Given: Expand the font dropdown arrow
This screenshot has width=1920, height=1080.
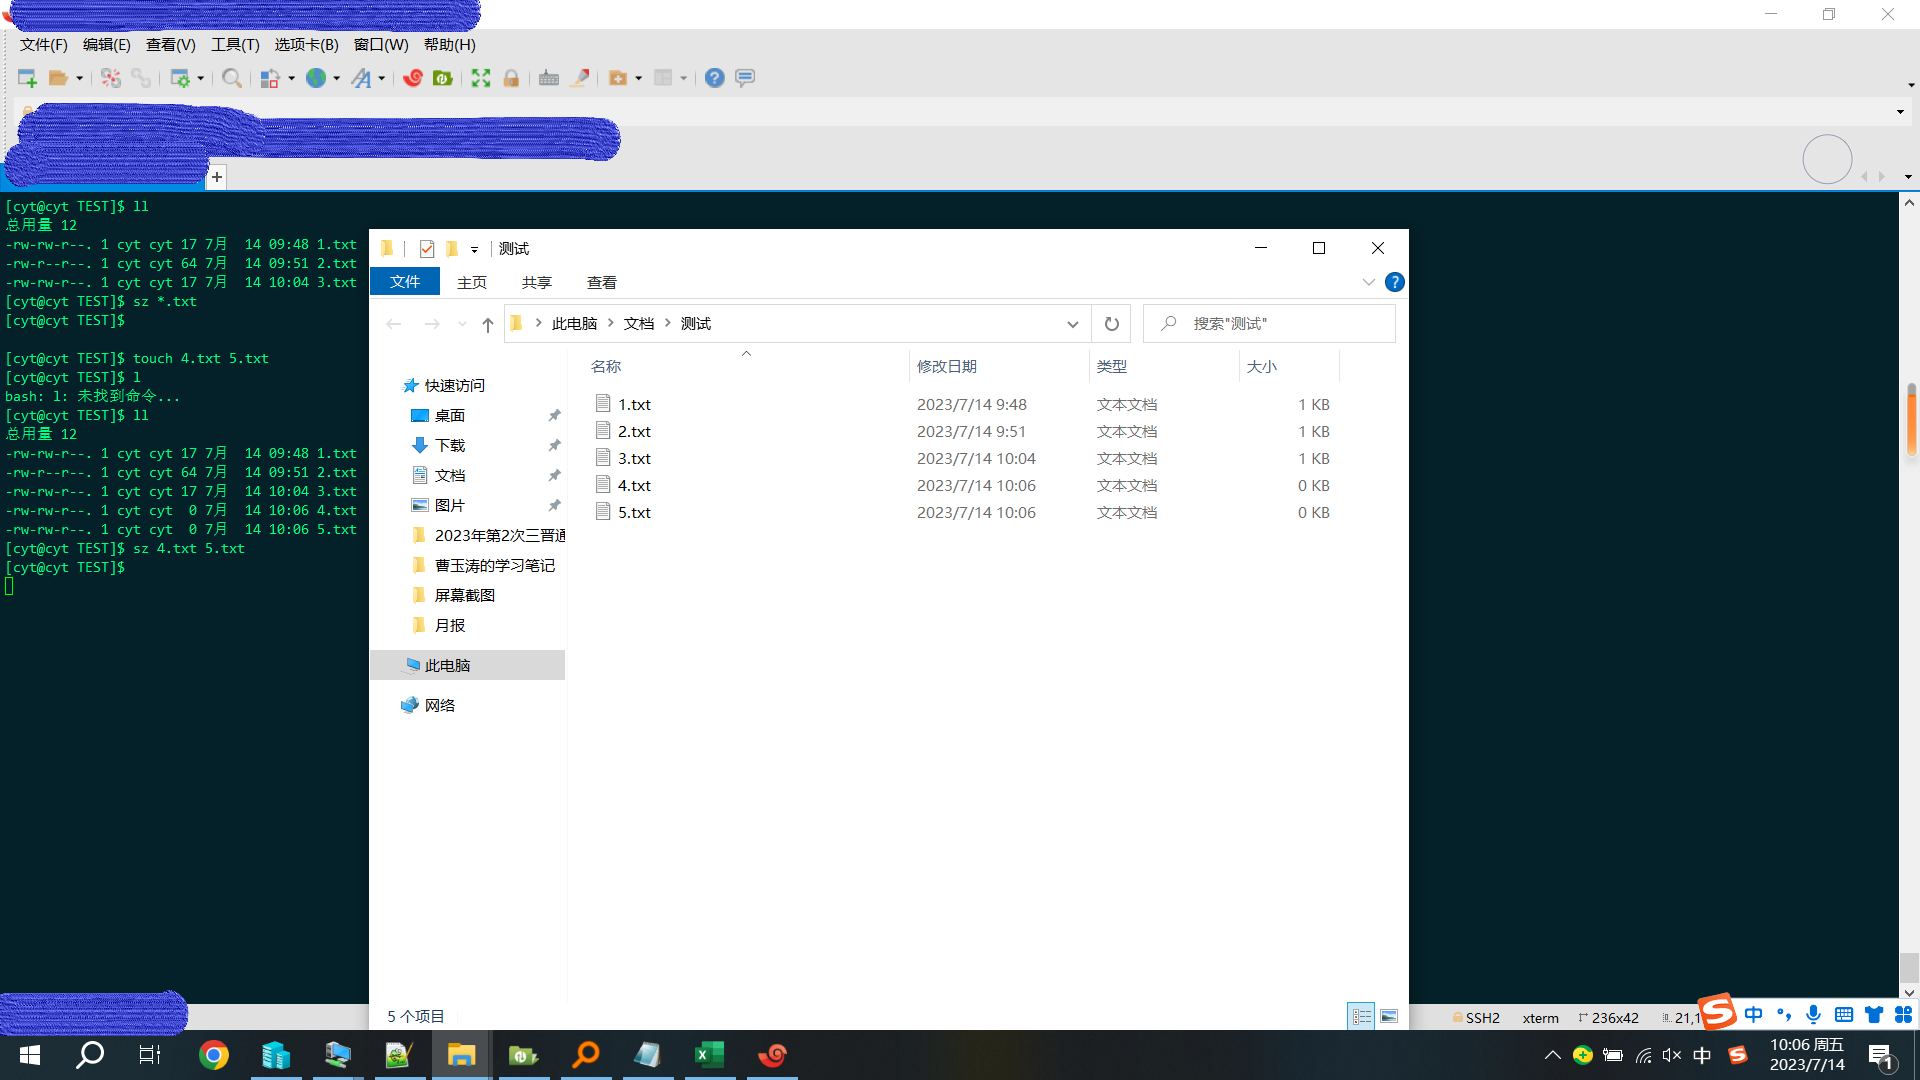Looking at the screenshot, I should pos(382,78).
